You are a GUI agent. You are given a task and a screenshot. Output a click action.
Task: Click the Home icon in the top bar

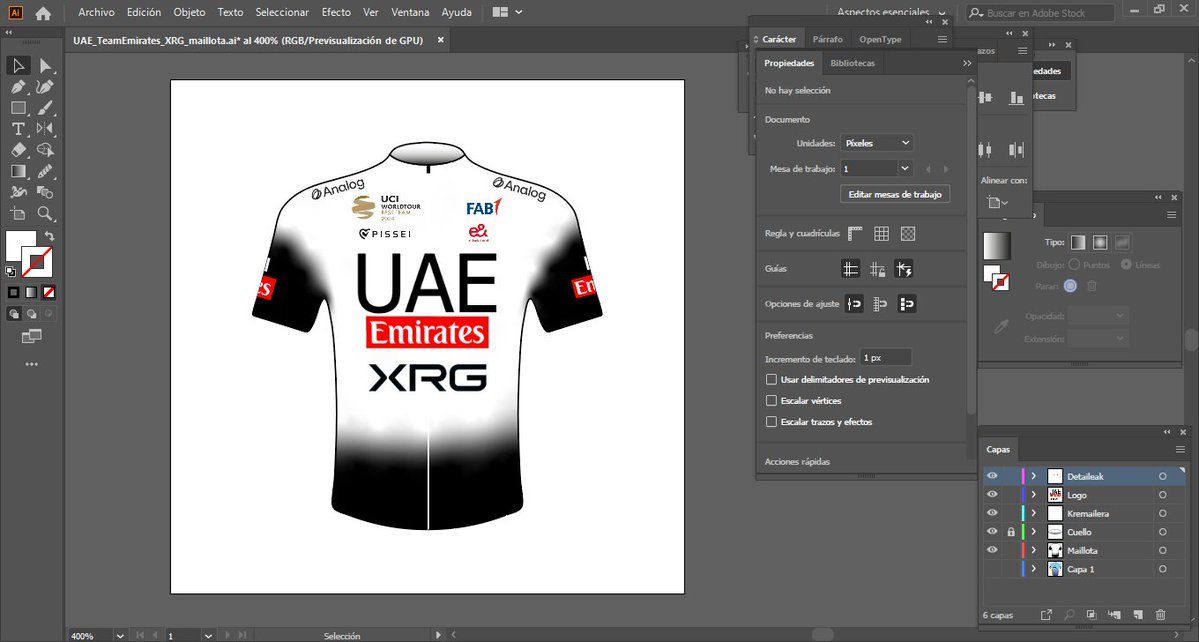[44, 13]
